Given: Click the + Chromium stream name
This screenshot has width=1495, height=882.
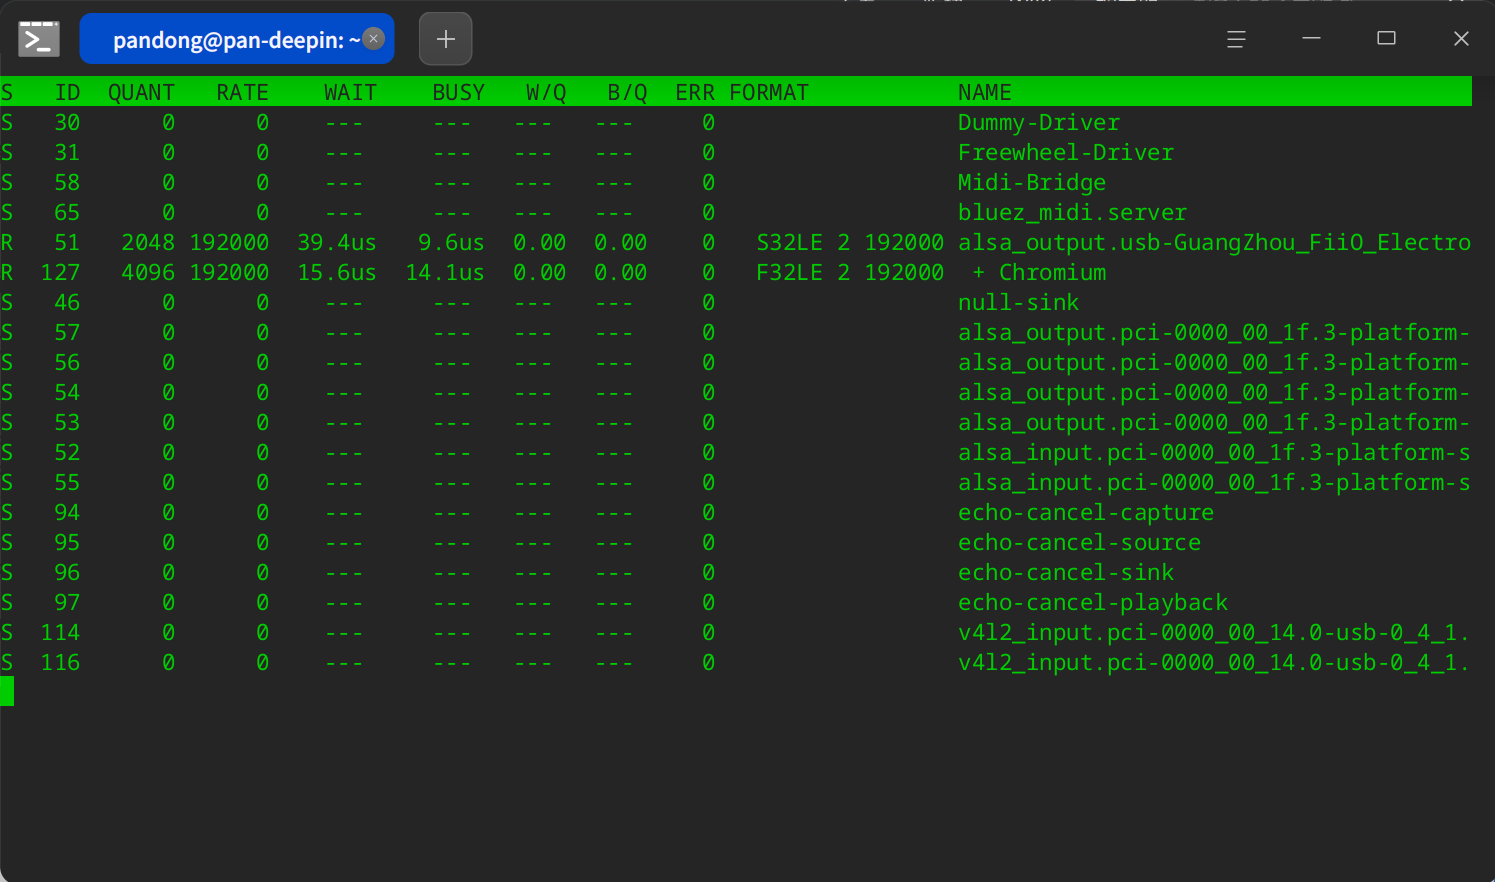Looking at the screenshot, I should tap(1039, 272).
